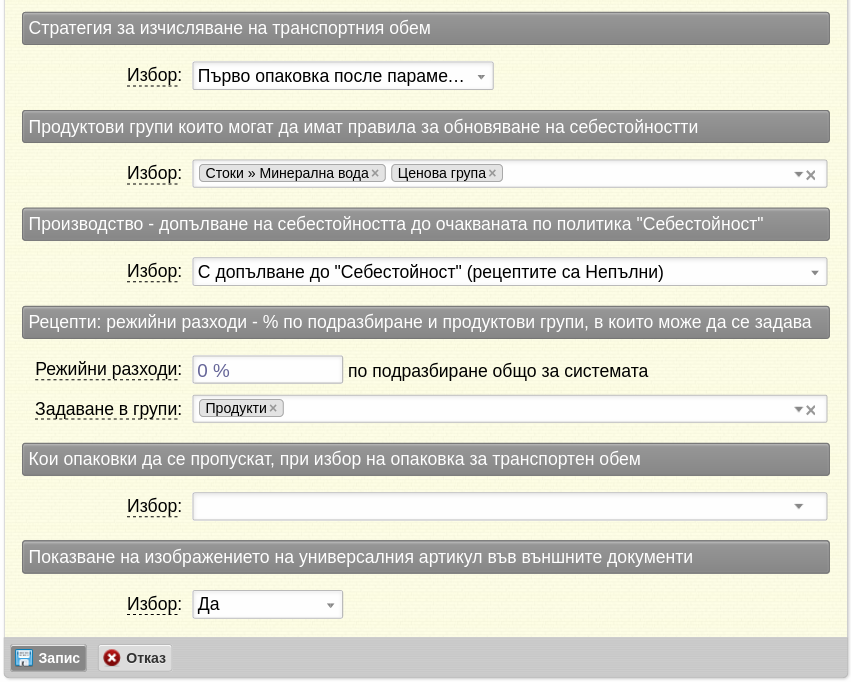Click 'Избор:' label beside the 'Да' dropdown
Viewport: 851px width, 682px height.
154,604
